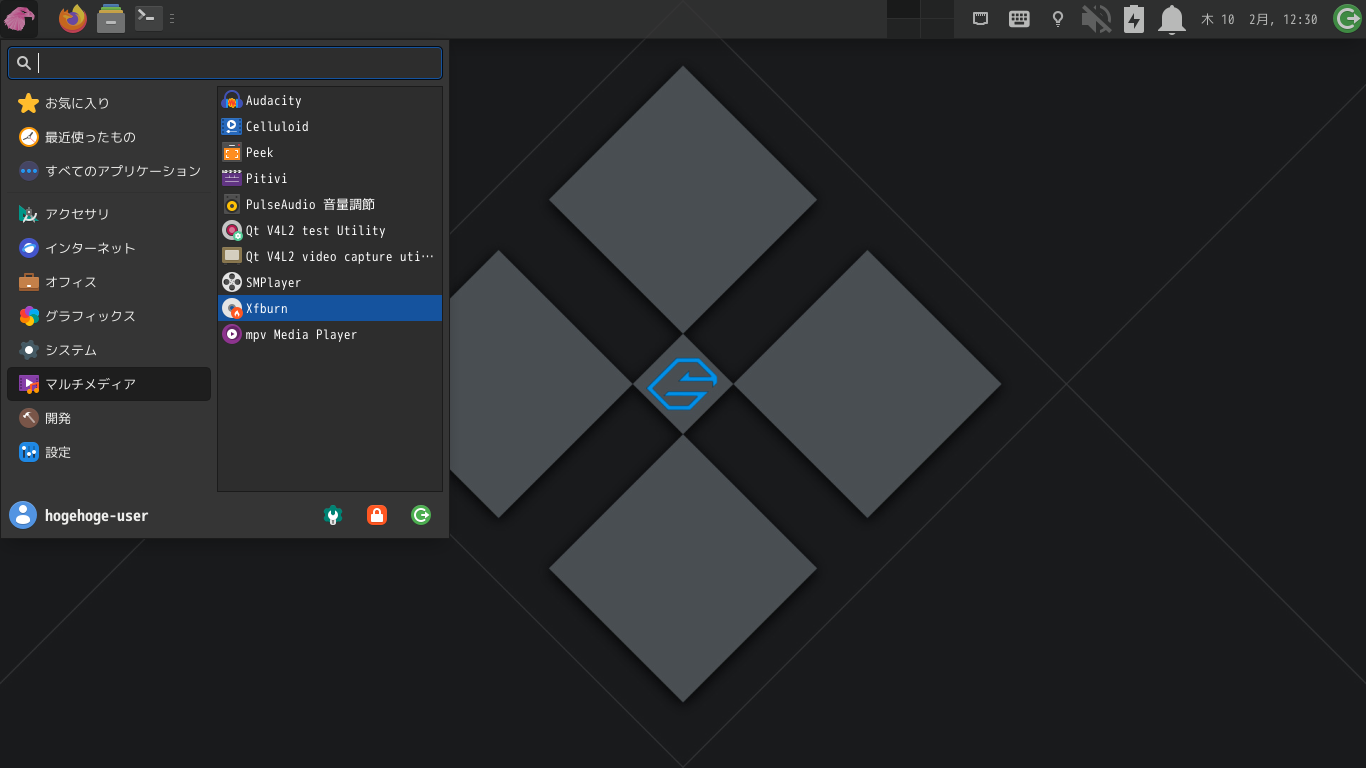Toggle the application menu bird button
The height and width of the screenshot is (768, 1366).
click(x=19, y=19)
